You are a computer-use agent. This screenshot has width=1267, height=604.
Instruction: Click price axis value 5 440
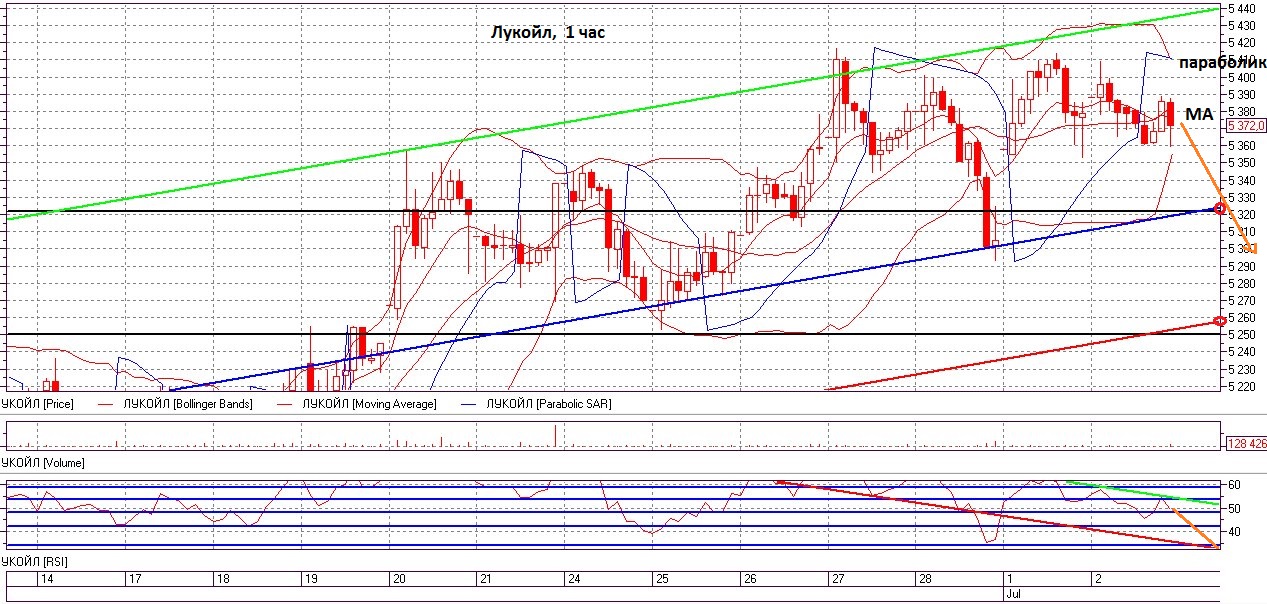click(1242, 8)
